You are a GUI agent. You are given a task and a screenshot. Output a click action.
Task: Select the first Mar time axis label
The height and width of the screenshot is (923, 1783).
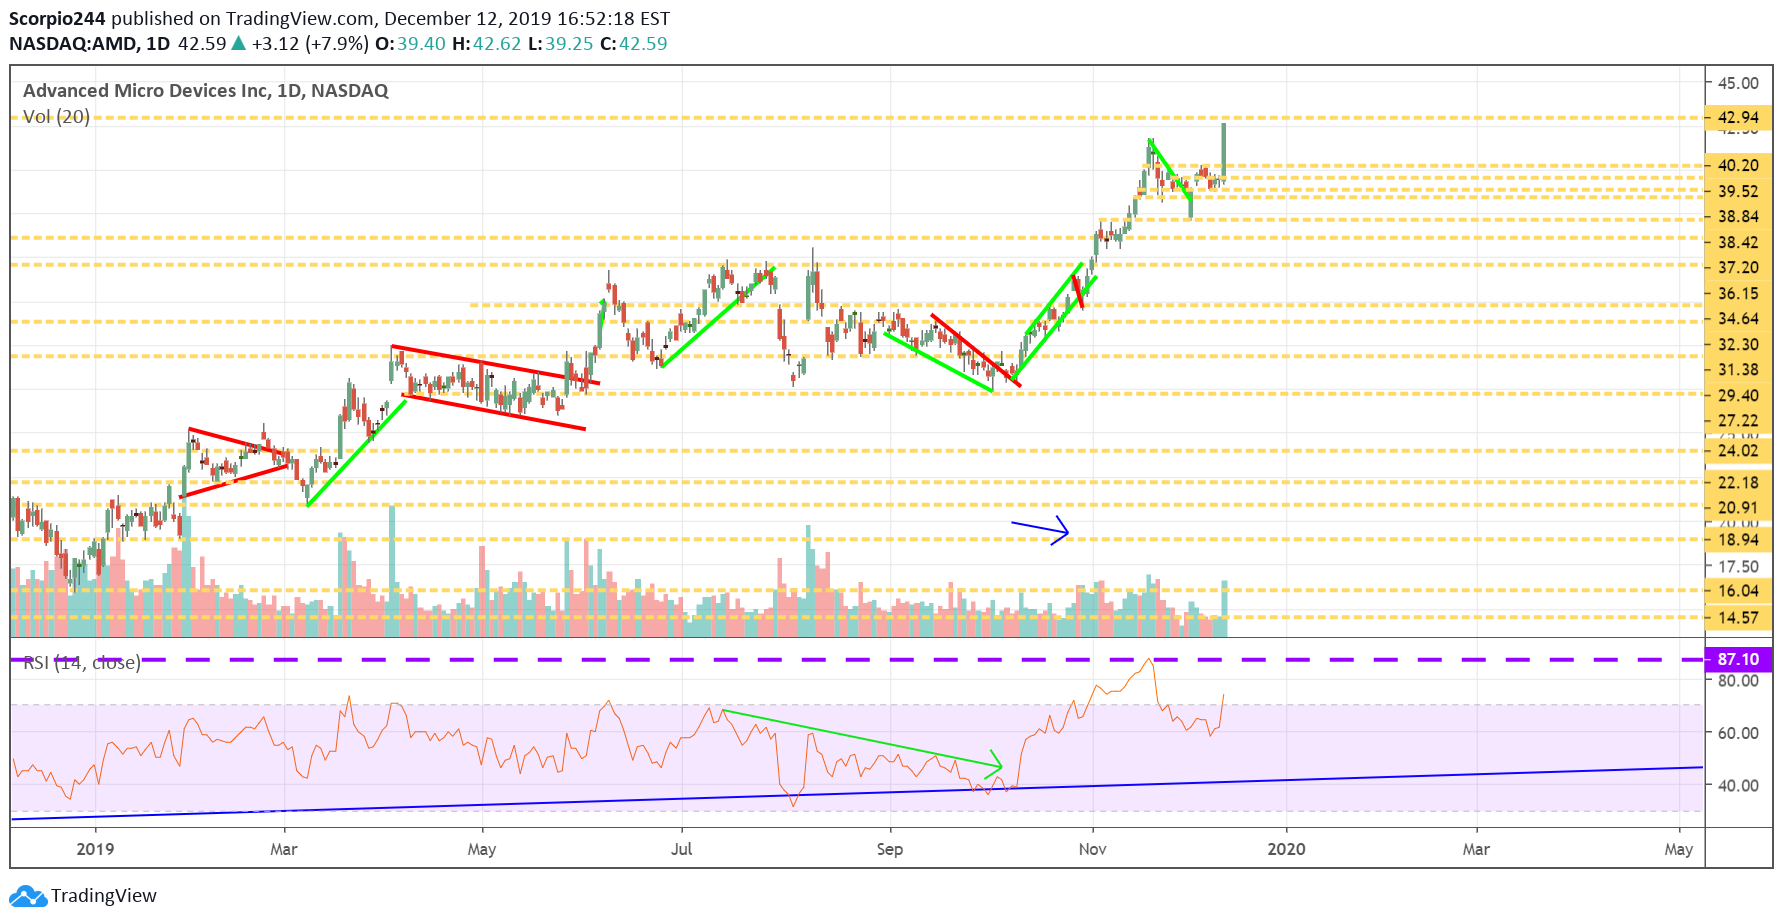(284, 849)
